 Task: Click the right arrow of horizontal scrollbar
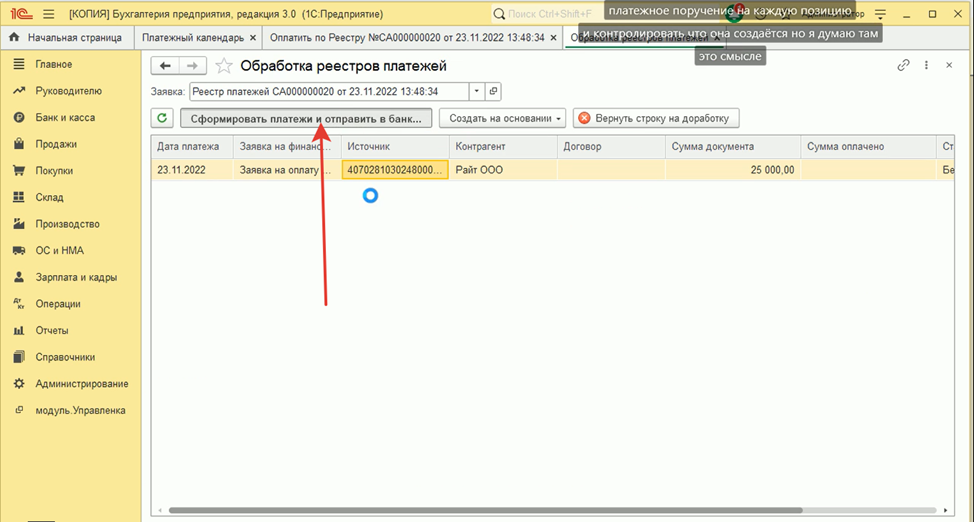pyautogui.click(x=946, y=511)
